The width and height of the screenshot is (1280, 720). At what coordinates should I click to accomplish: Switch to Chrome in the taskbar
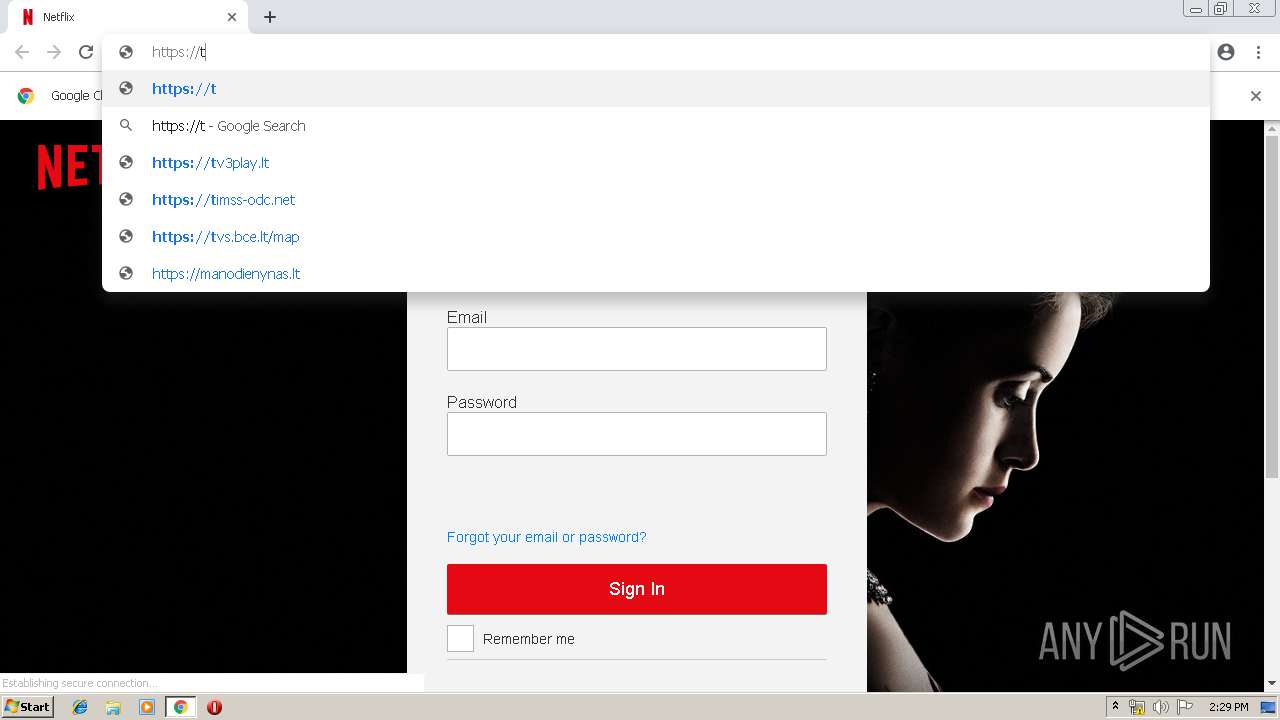click(x=180, y=707)
